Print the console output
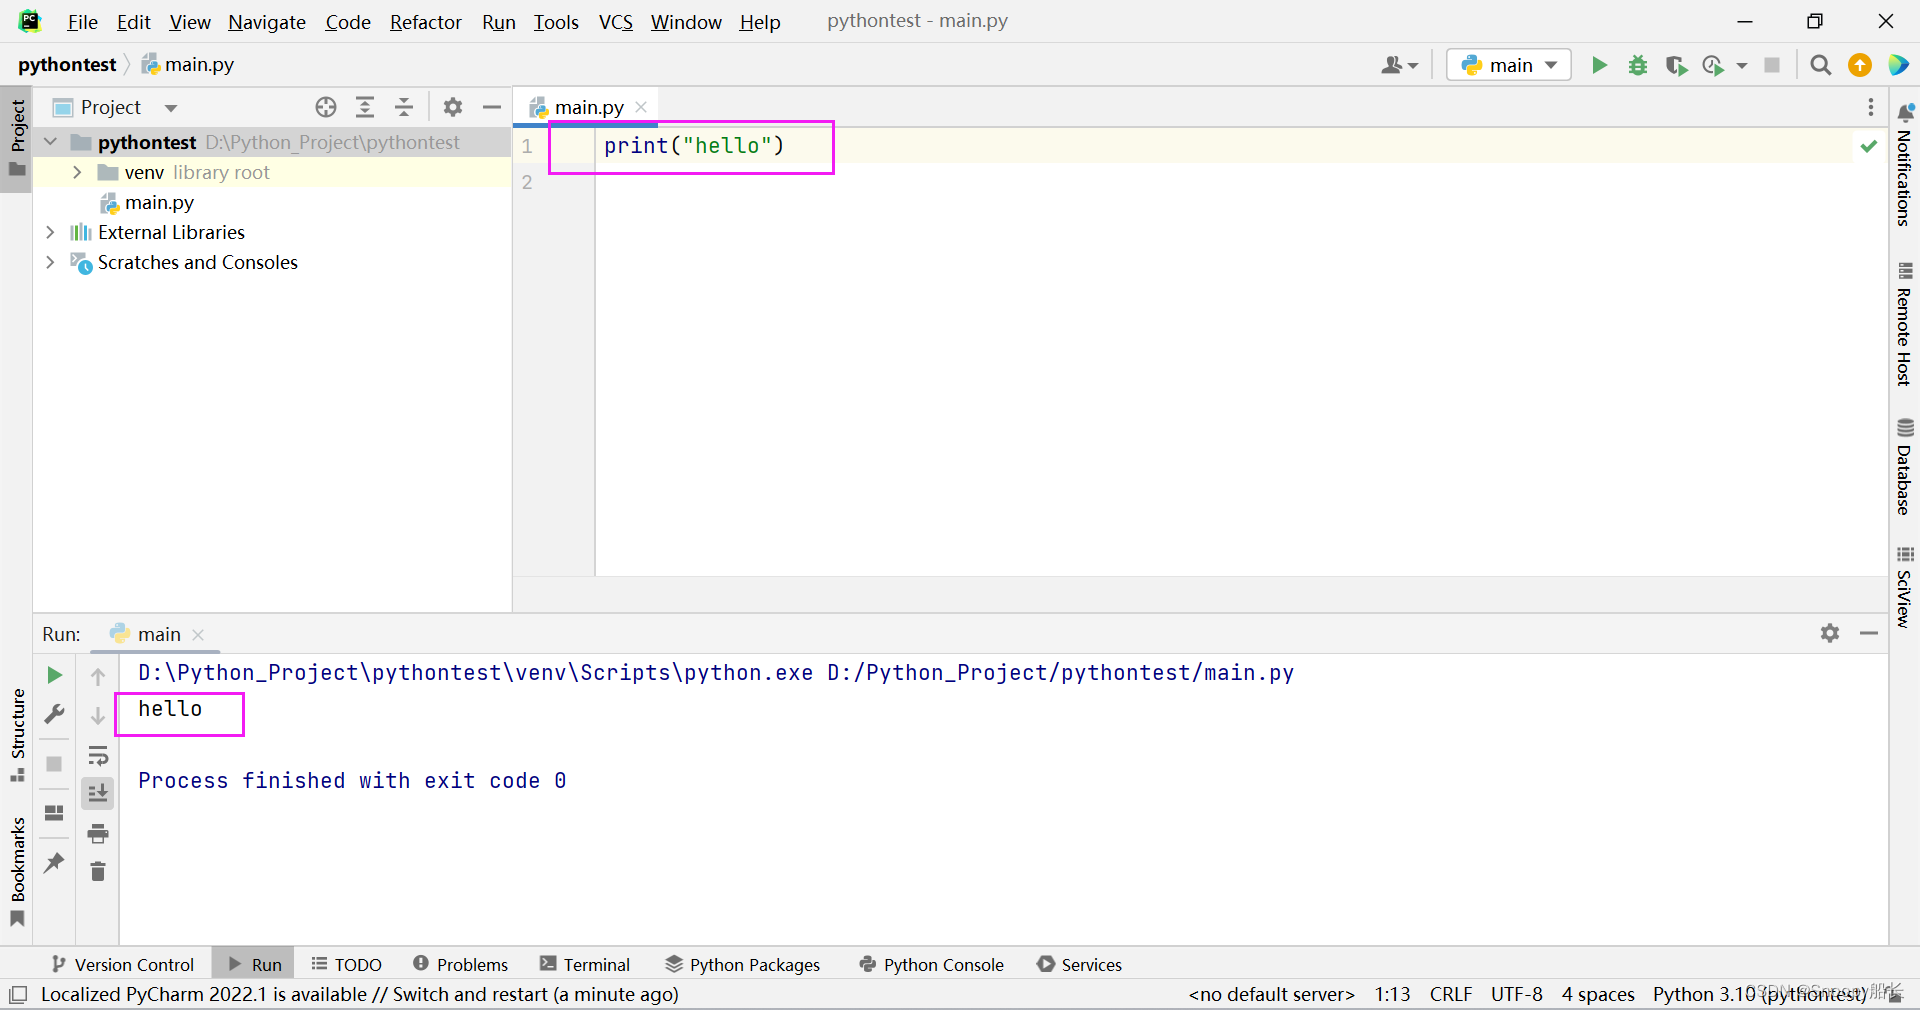The height and width of the screenshot is (1010, 1920). pyautogui.click(x=98, y=833)
